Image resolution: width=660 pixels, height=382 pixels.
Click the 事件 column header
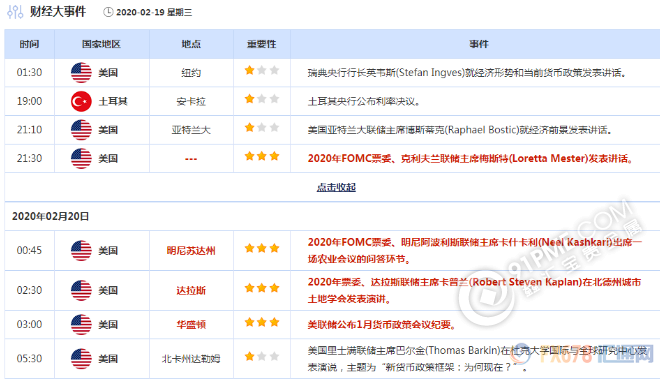click(x=479, y=44)
